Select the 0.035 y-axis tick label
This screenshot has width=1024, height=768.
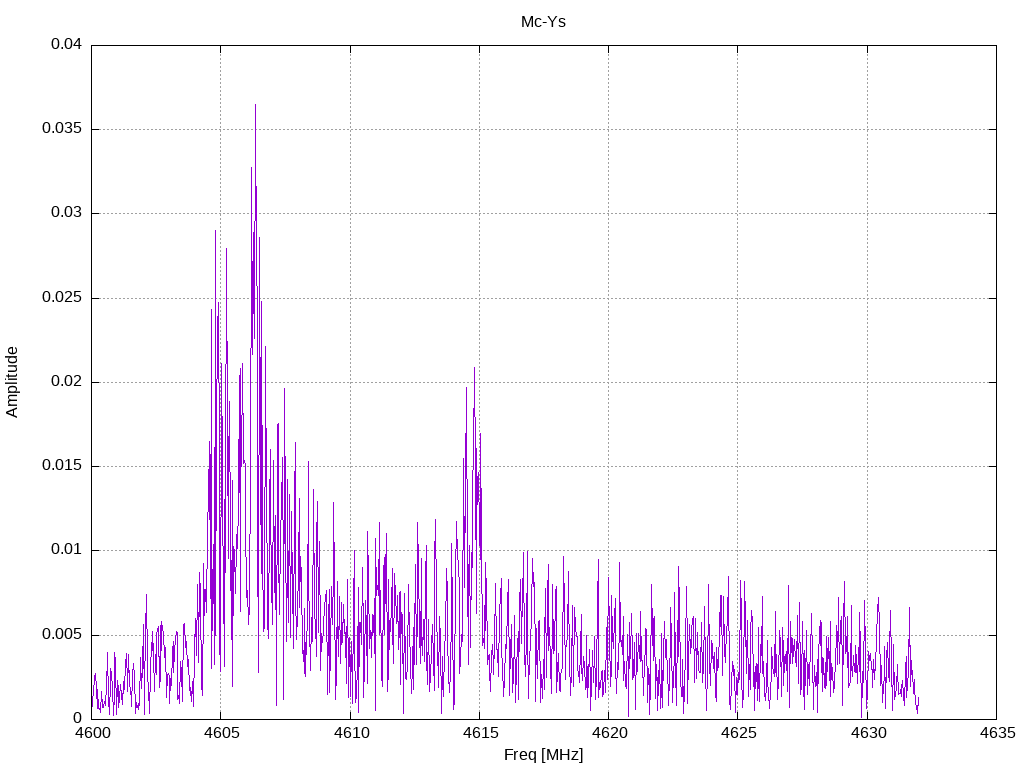coord(63,129)
